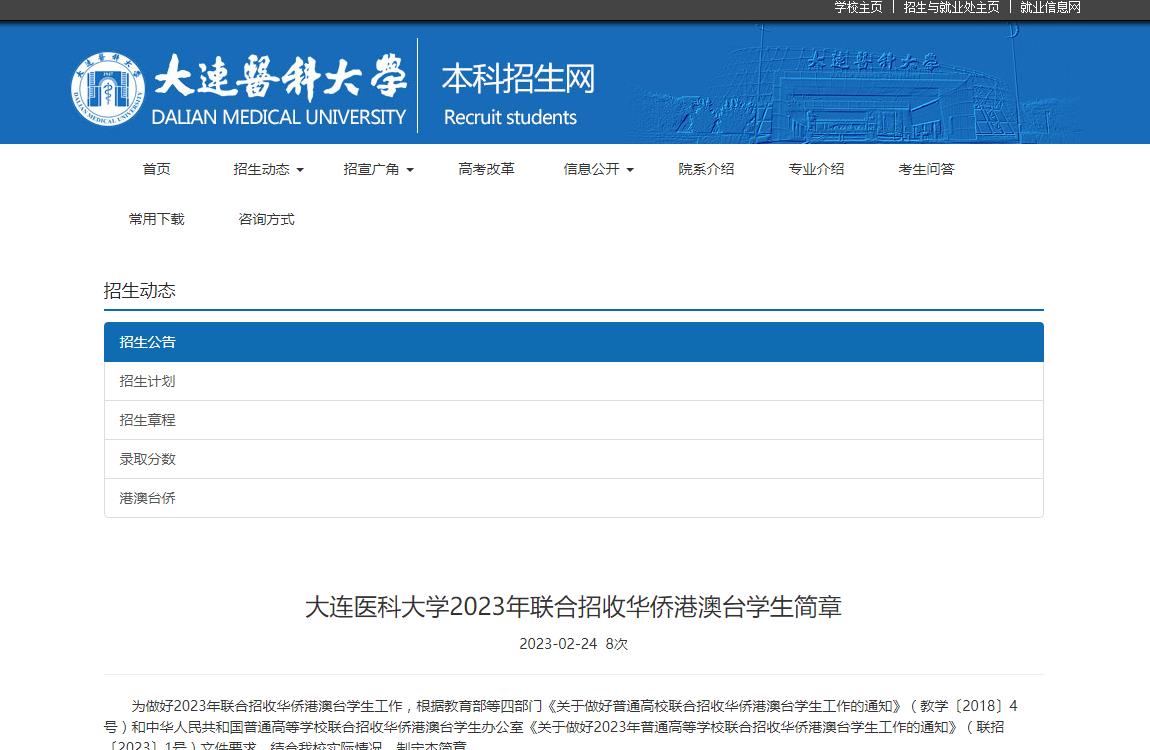Image resolution: width=1150 pixels, height=750 pixels.
Task: Open the 就业信息网 link in top bar
Action: (1050, 7)
